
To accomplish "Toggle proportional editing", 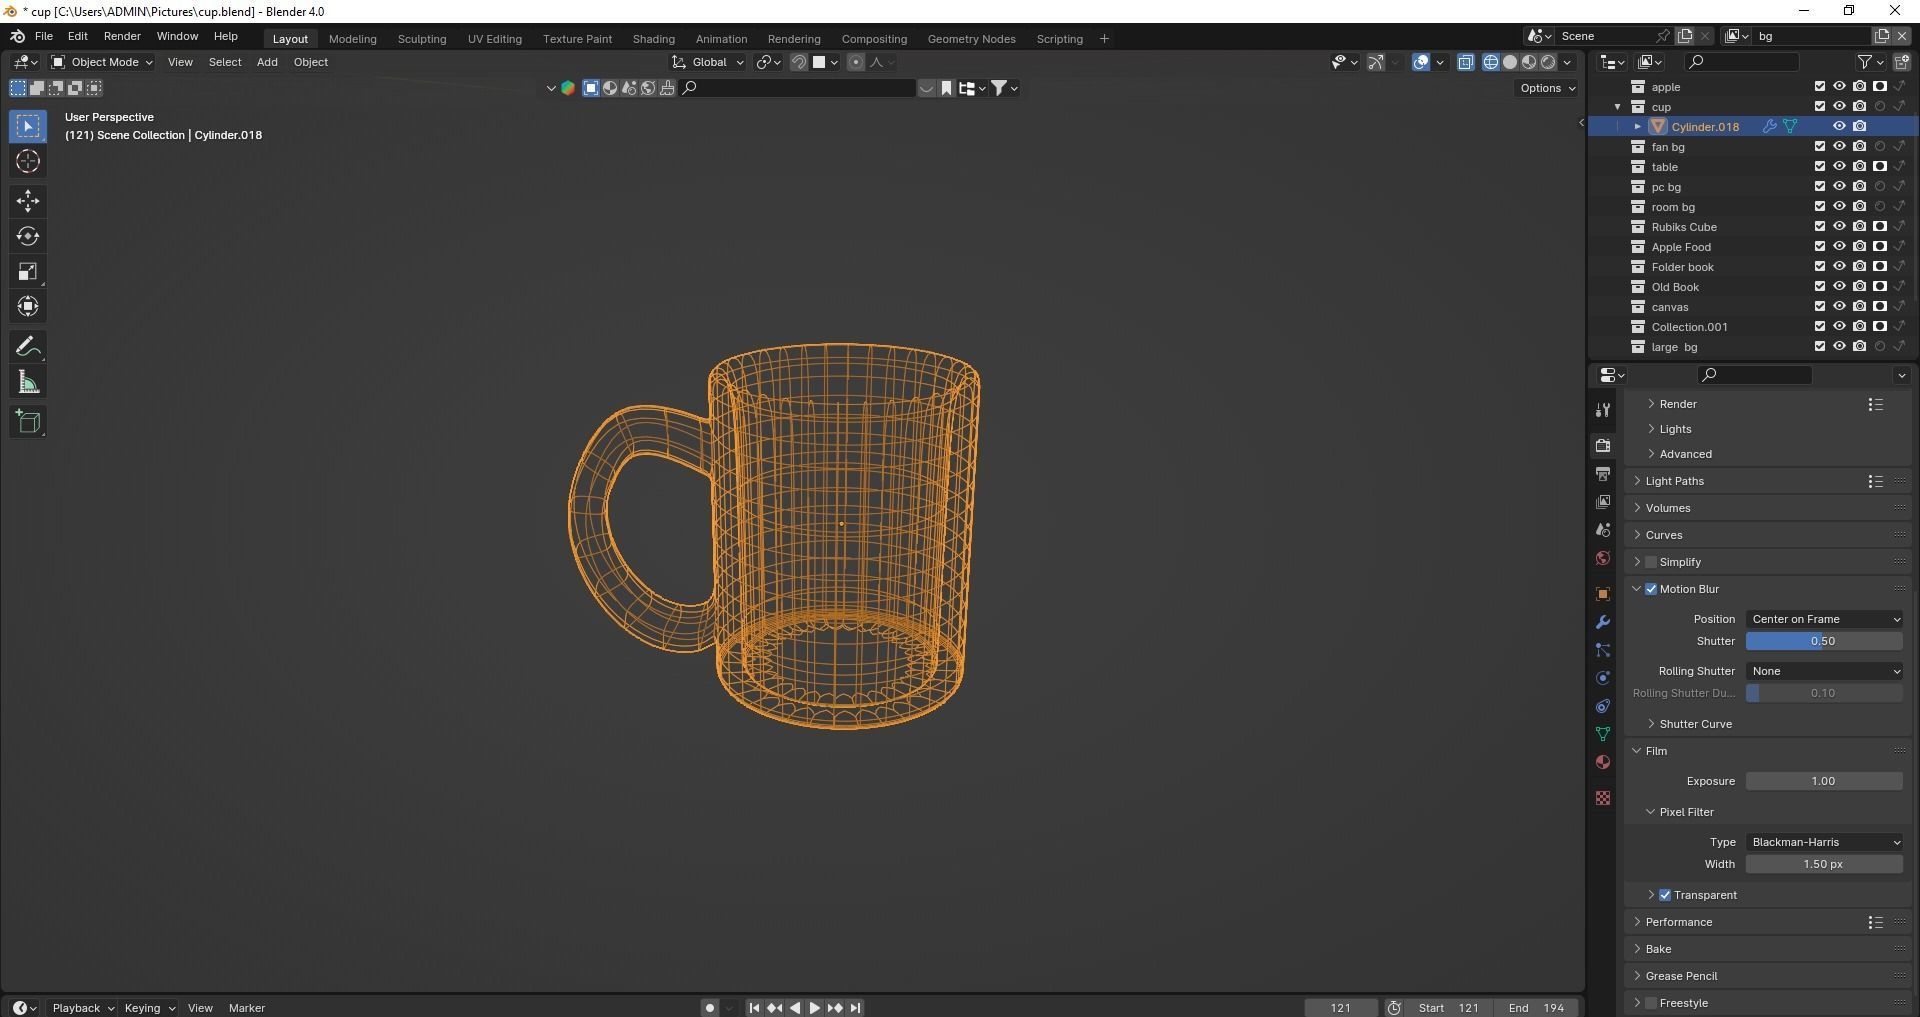I will tap(856, 62).
